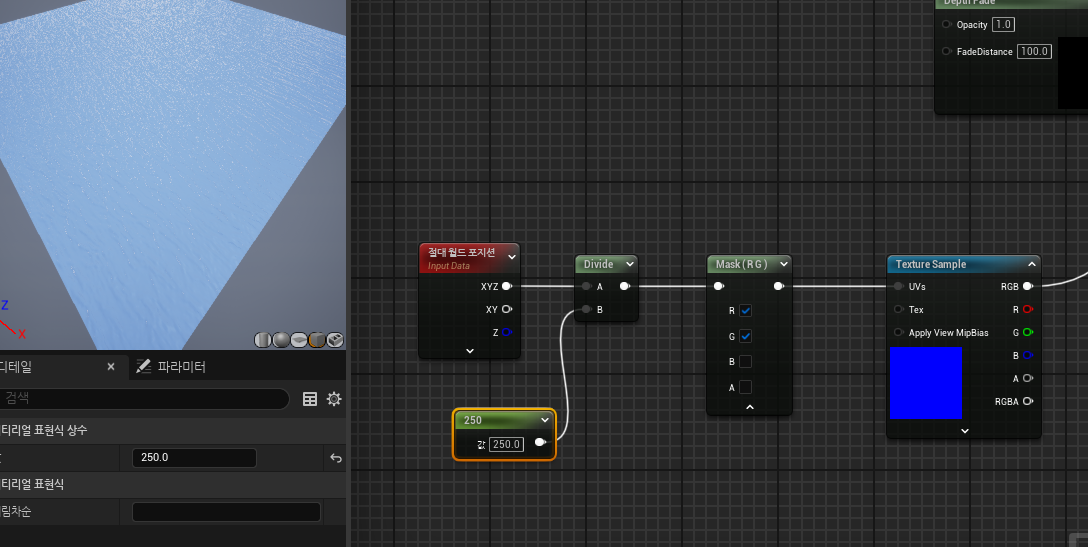
Task: Click the details panel 검색 search field
Action: point(144,398)
